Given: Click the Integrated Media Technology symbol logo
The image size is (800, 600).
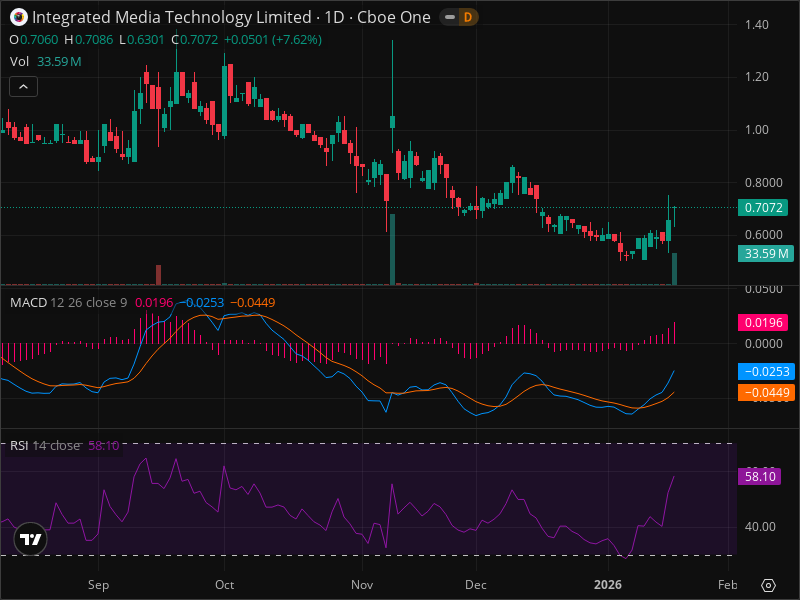Looking at the screenshot, I should [x=19, y=17].
